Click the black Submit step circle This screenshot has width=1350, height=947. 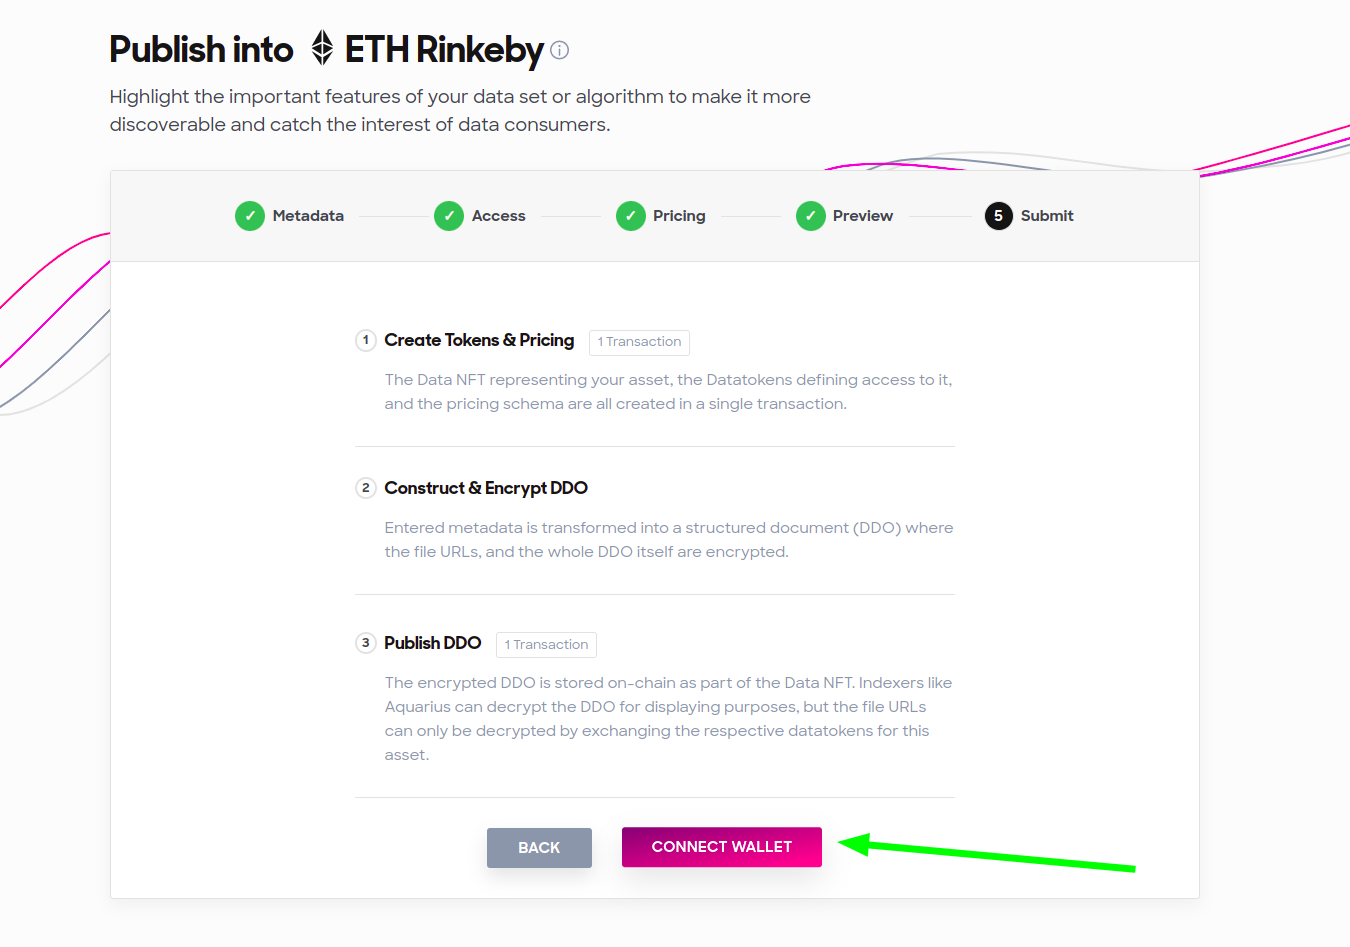coord(997,215)
